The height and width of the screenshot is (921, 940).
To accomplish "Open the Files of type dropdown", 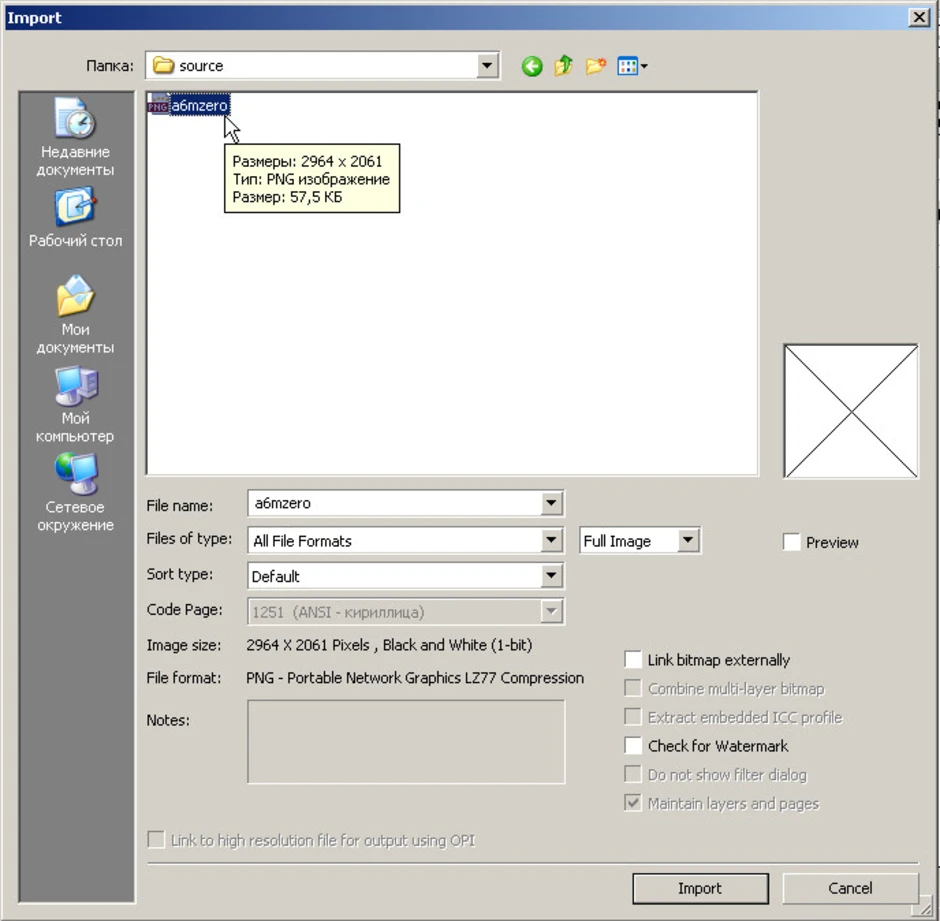I will point(551,540).
